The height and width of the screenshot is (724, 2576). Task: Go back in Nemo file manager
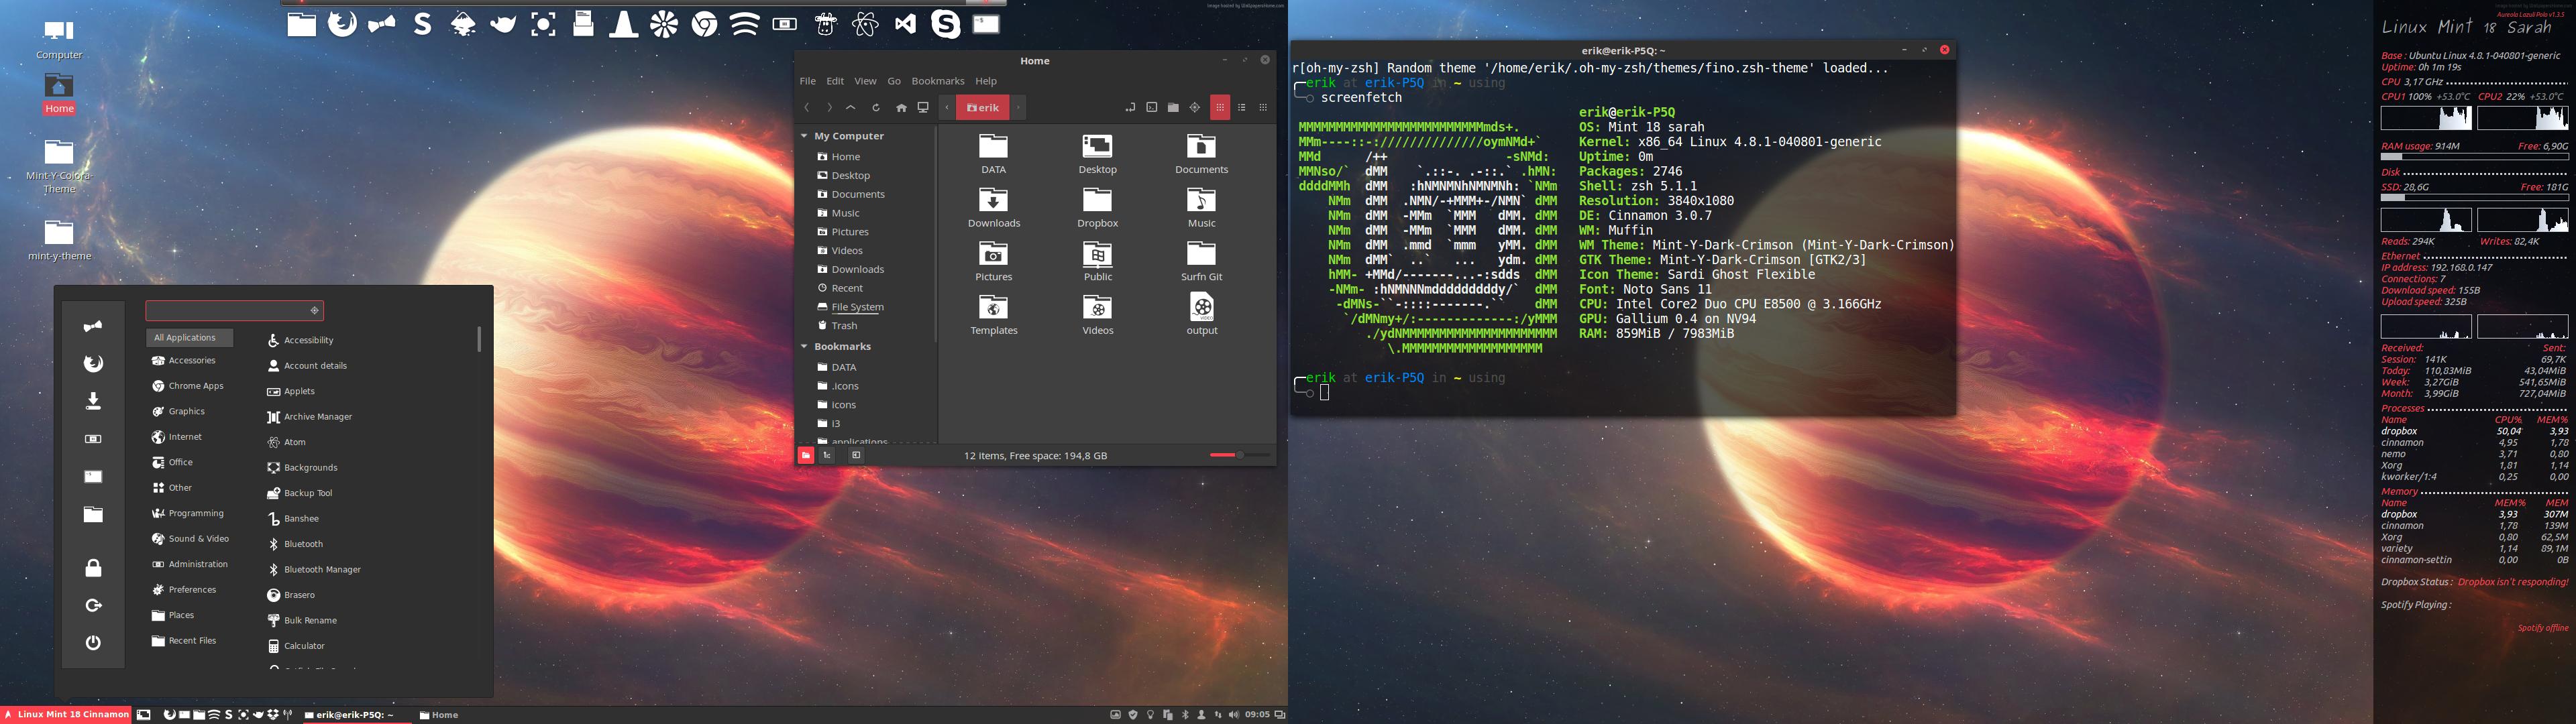point(807,108)
